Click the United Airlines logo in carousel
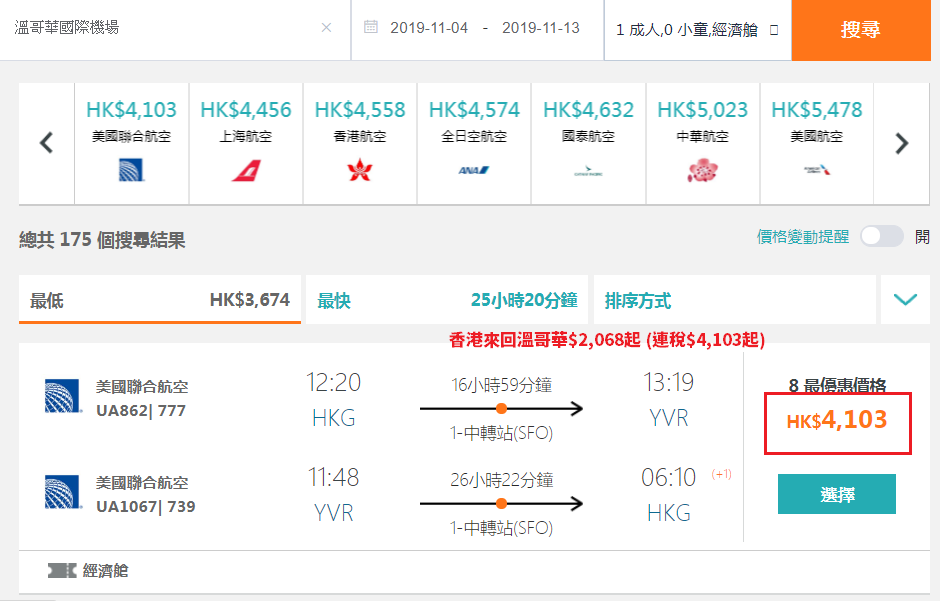The height and width of the screenshot is (601, 940). tap(131, 170)
